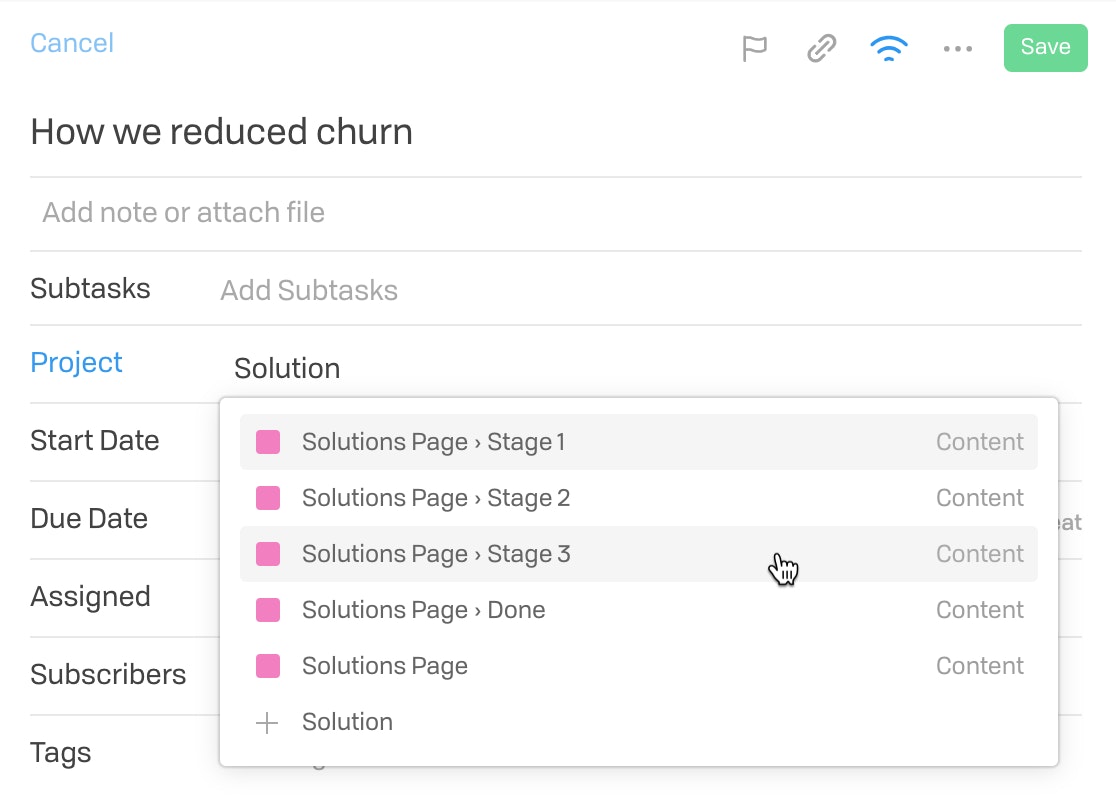Click pink swatch for Stage 1 row
Screen dimensions: 1116x810
268,442
